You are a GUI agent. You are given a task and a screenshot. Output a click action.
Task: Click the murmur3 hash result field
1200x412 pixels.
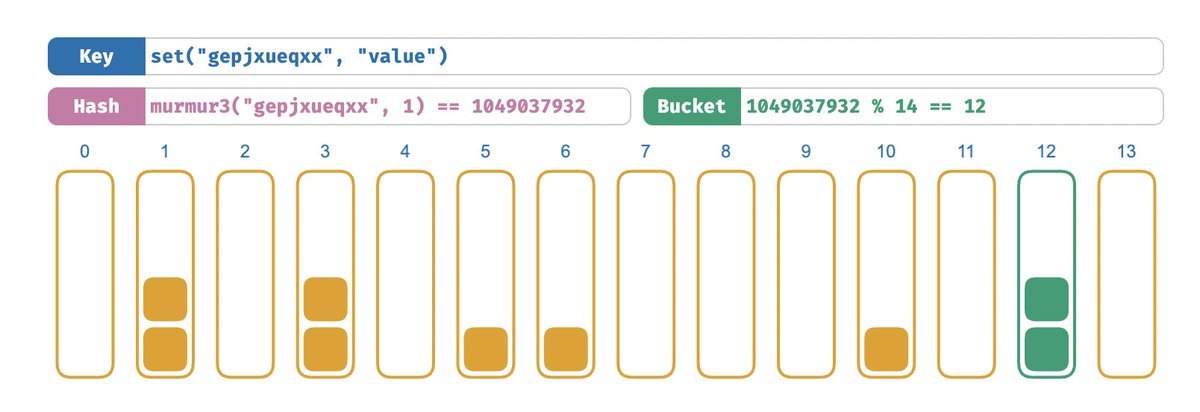(385, 106)
